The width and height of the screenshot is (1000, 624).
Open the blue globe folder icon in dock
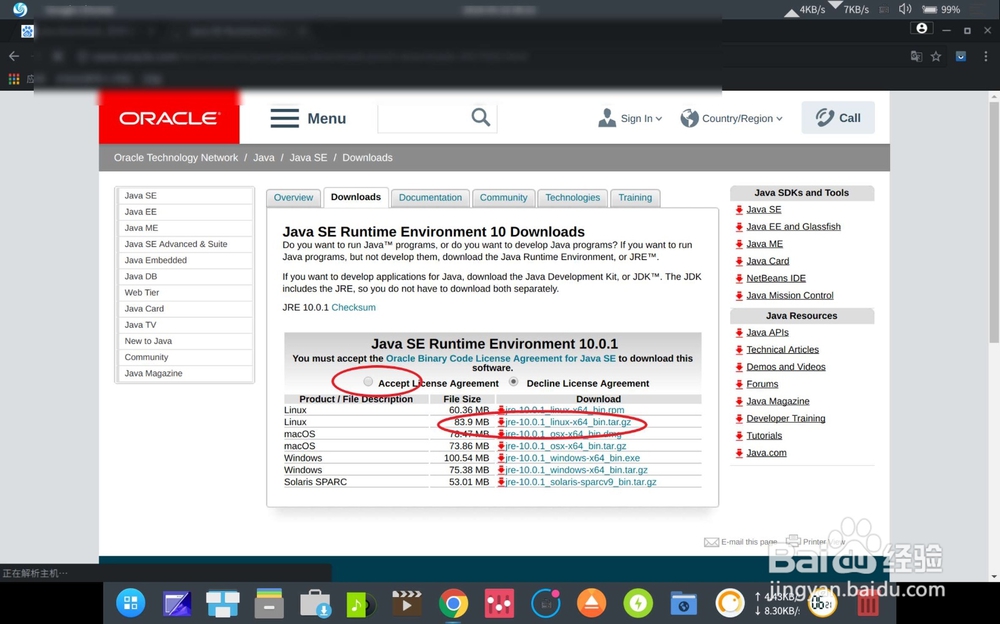[x=684, y=604]
